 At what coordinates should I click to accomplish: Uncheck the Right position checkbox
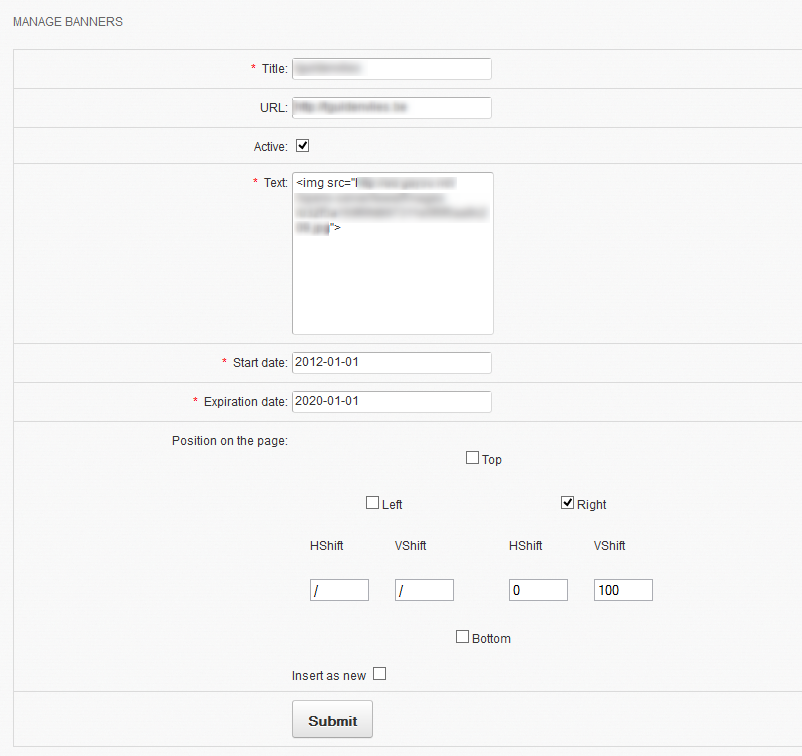tap(568, 503)
